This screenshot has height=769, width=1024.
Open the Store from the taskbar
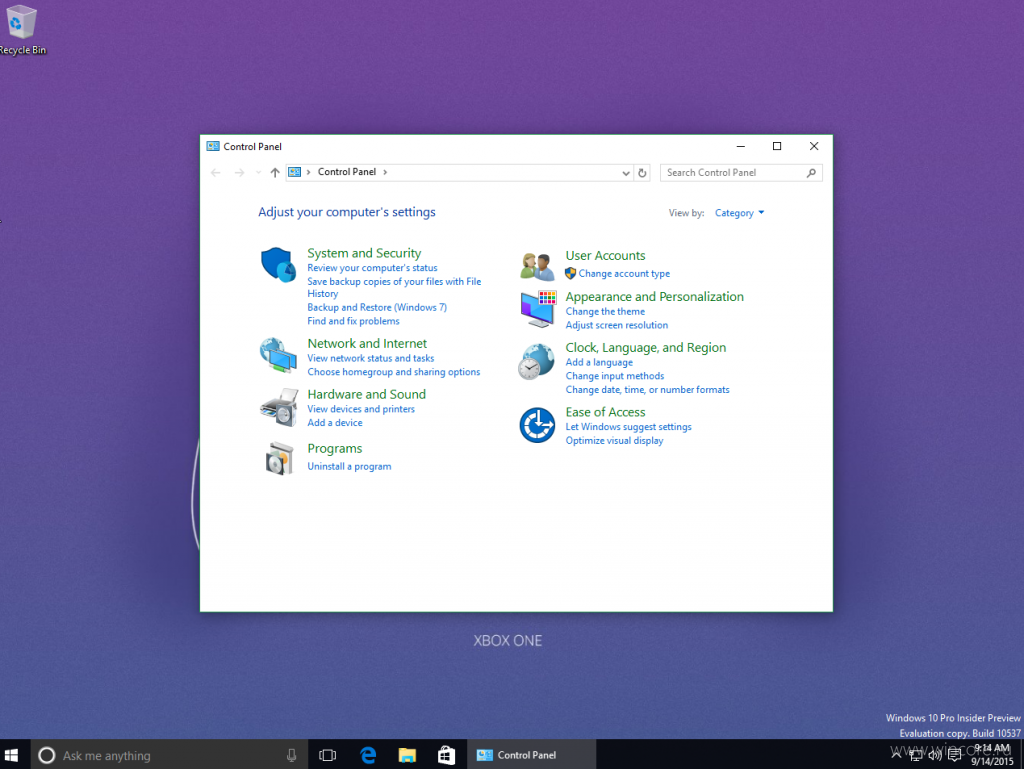pyautogui.click(x=447, y=755)
